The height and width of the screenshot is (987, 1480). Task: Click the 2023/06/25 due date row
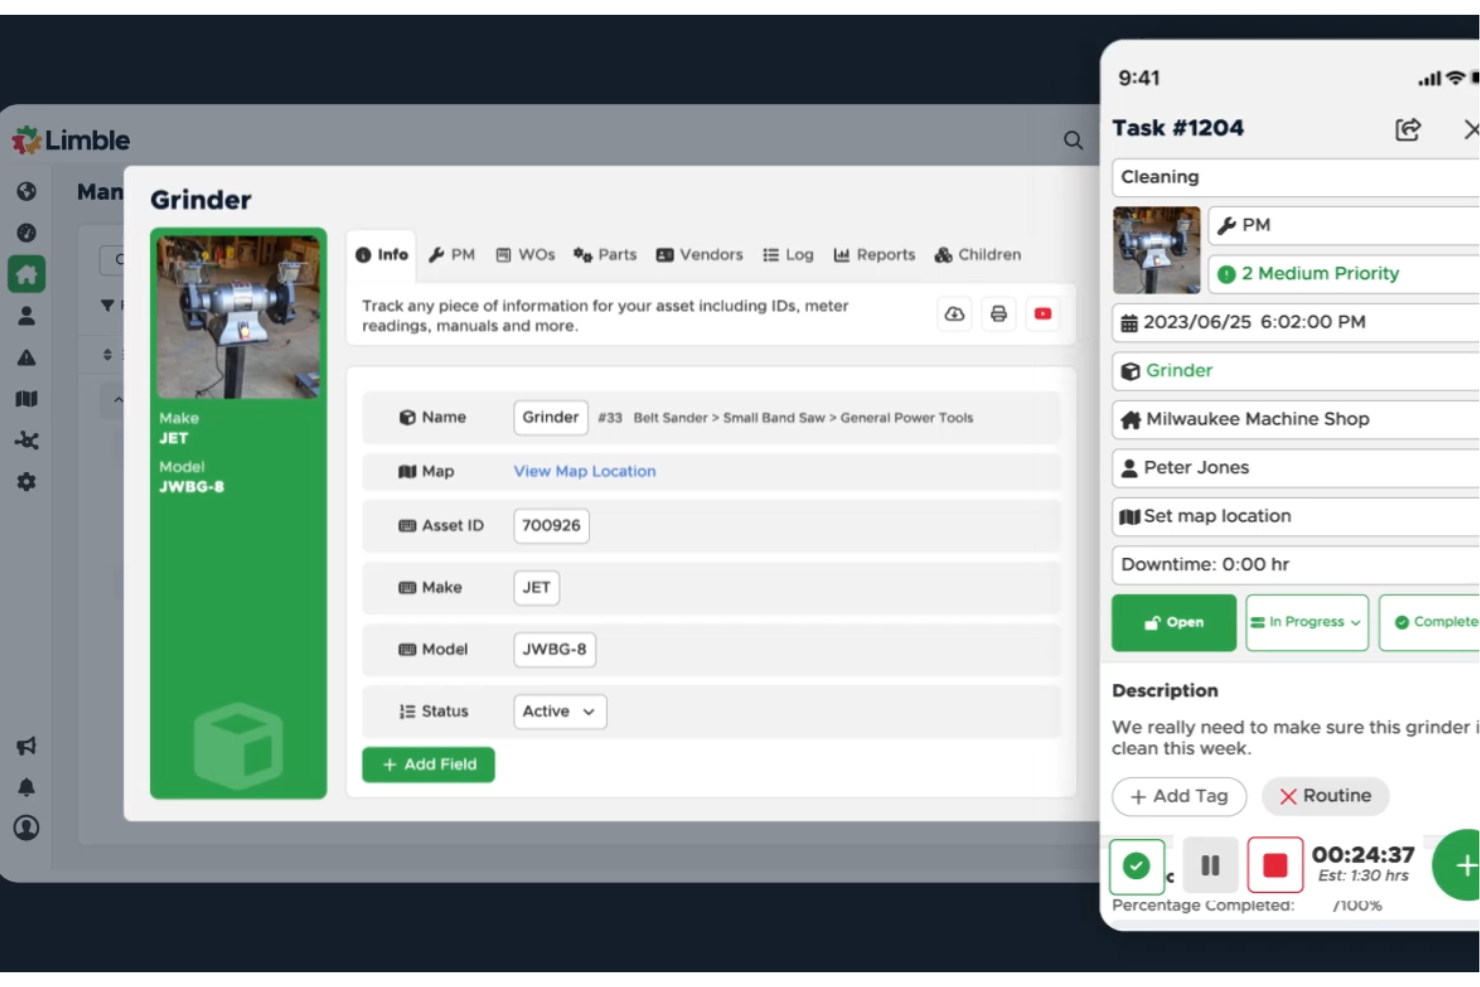(x=1296, y=322)
